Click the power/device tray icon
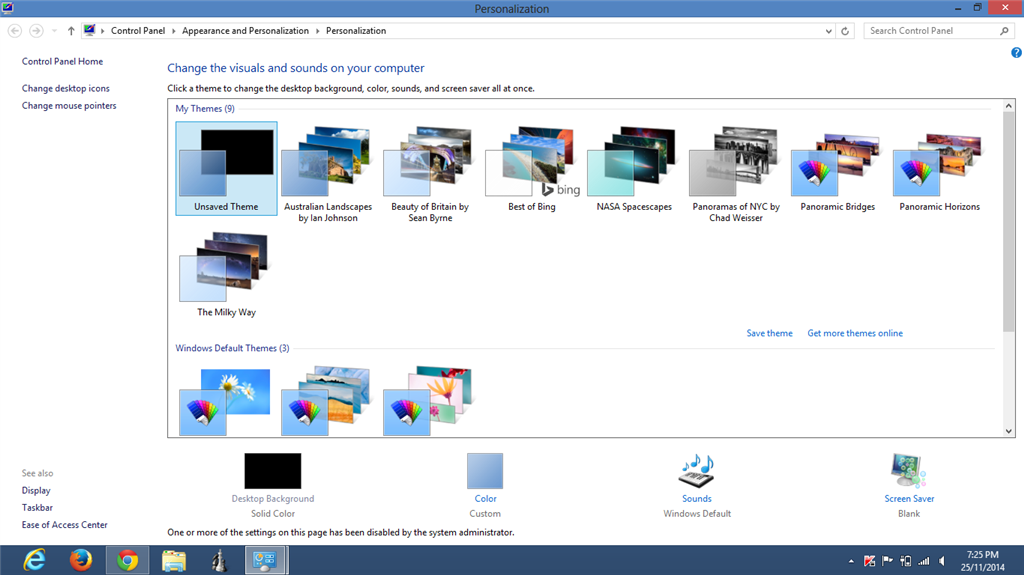1024x575 pixels. [905, 561]
